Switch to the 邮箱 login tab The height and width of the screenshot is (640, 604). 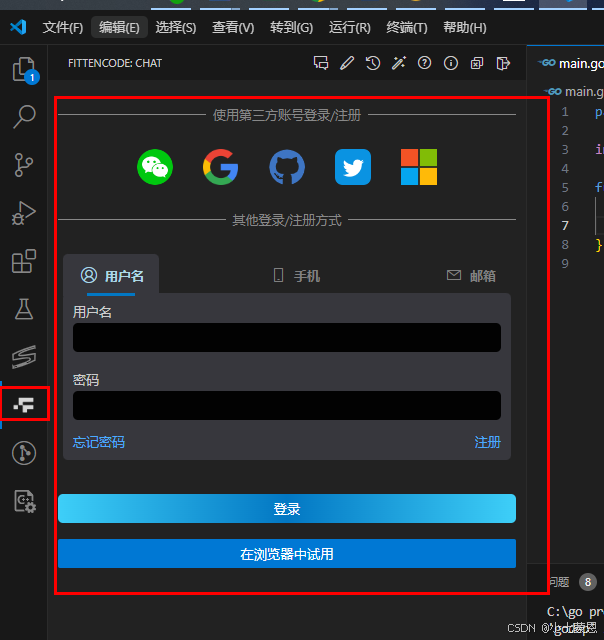pyautogui.click(x=471, y=276)
